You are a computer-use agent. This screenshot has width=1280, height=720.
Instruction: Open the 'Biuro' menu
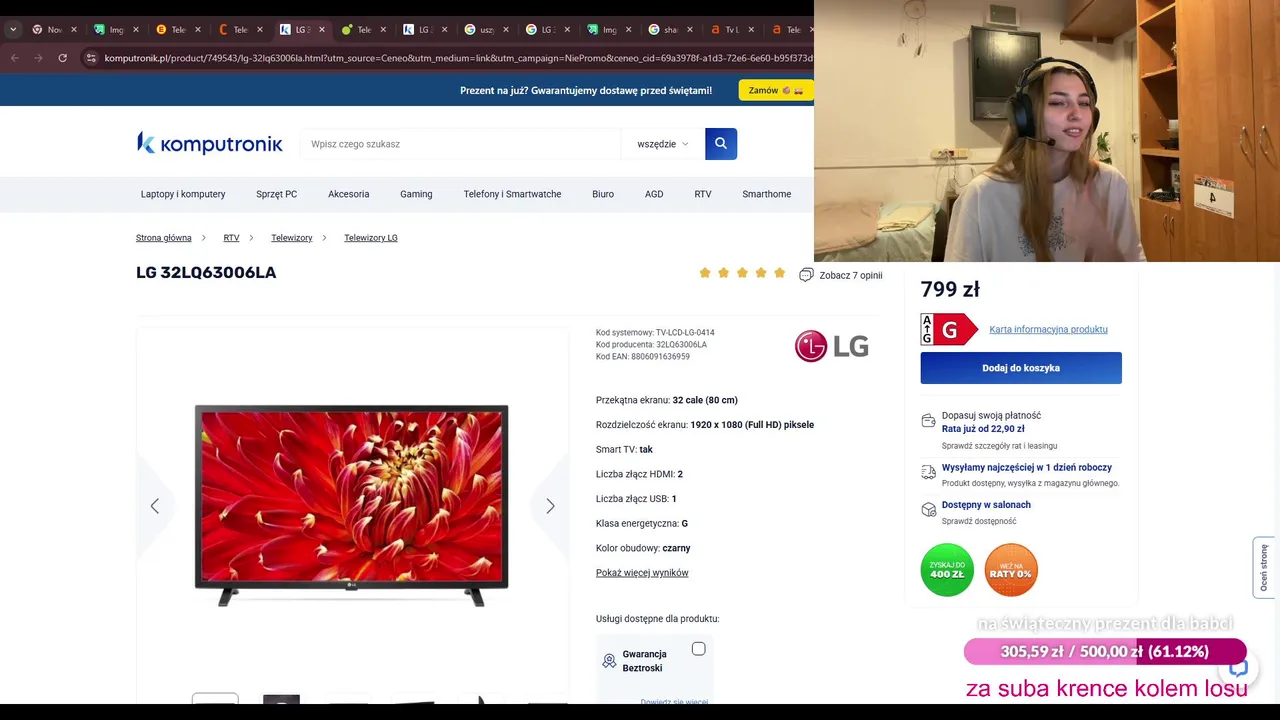tap(603, 194)
